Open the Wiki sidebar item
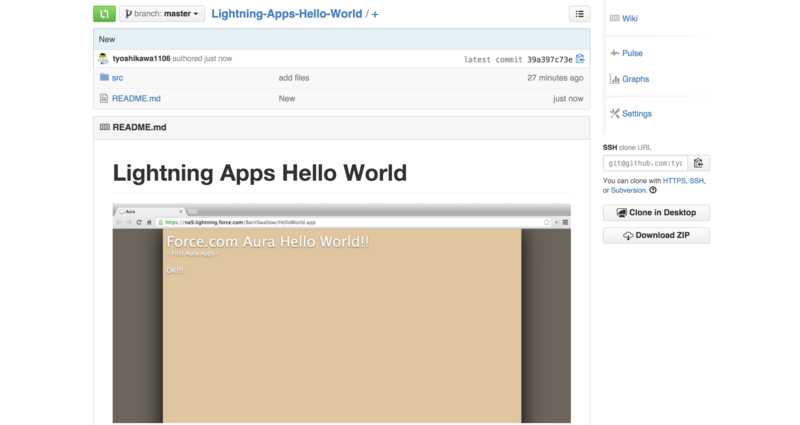 click(x=630, y=18)
